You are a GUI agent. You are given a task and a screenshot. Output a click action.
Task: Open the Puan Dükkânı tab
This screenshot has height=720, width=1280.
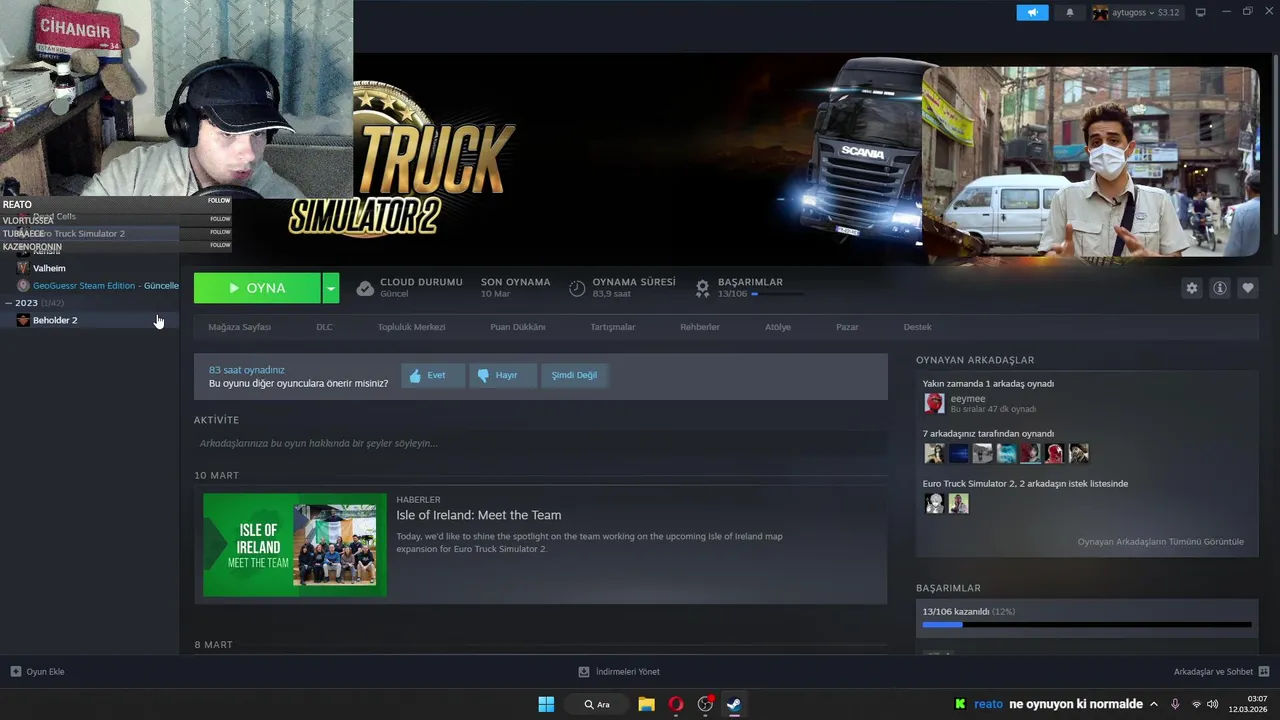point(518,327)
